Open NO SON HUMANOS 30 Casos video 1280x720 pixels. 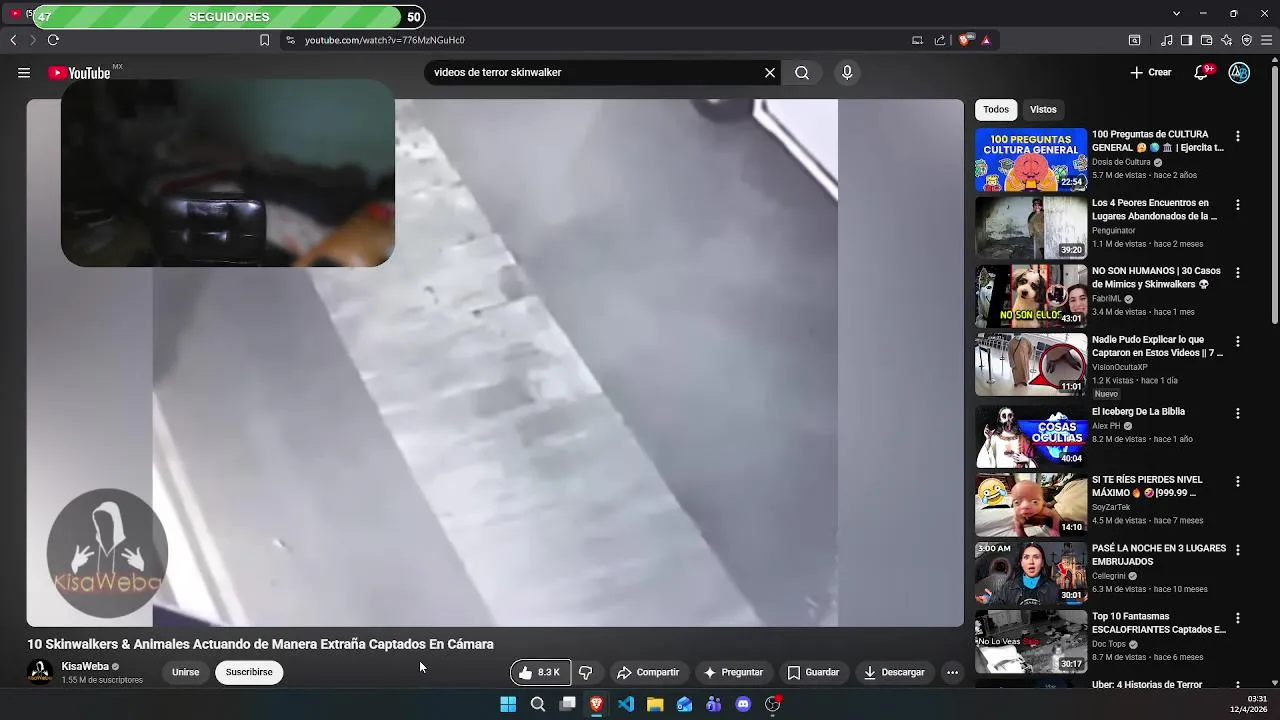pyautogui.click(x=1031, y=296)
